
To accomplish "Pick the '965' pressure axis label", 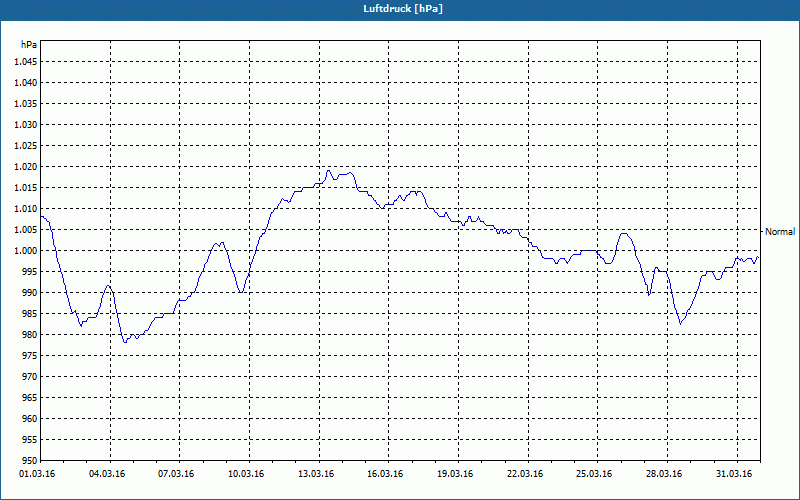I will [31, 397].
